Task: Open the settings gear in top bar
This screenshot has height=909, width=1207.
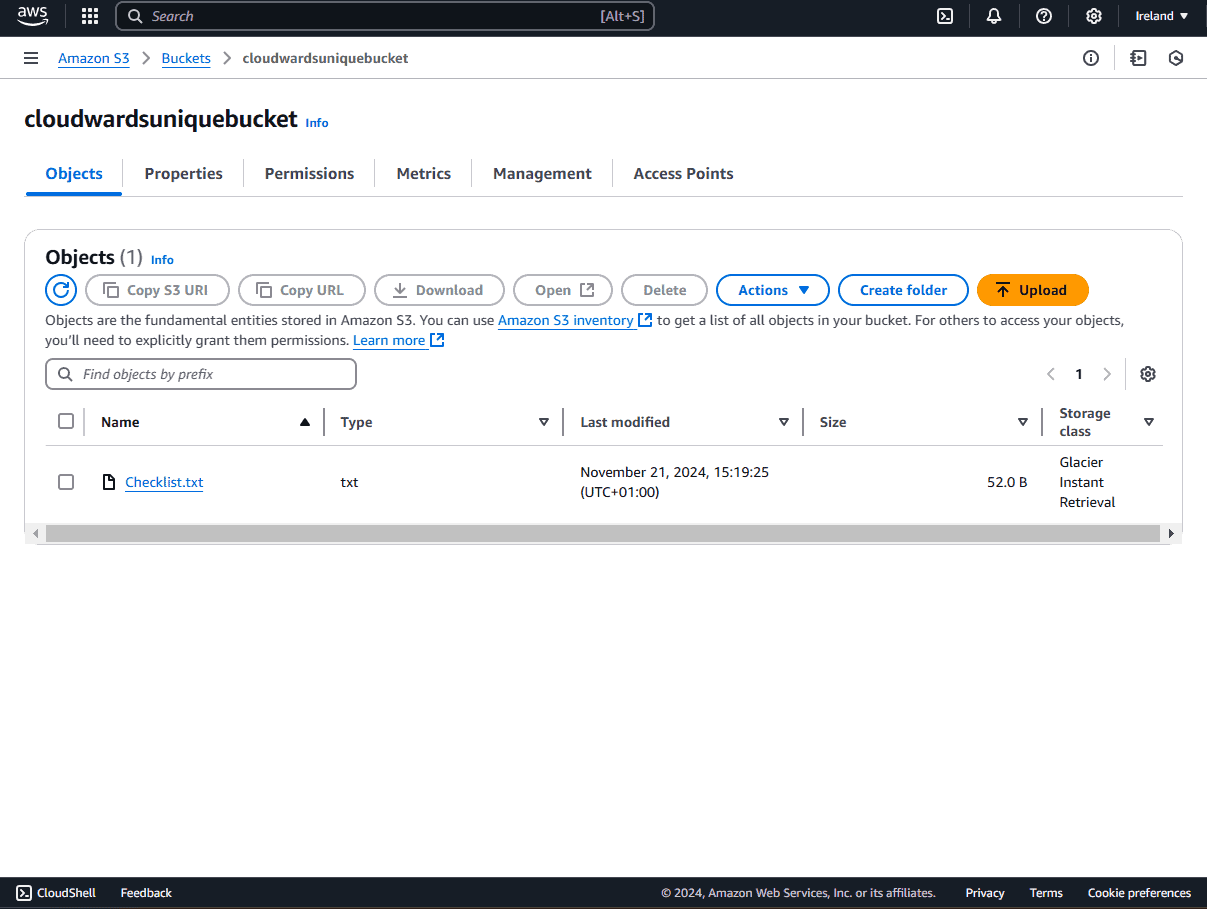Action: tap(1094, 16)
